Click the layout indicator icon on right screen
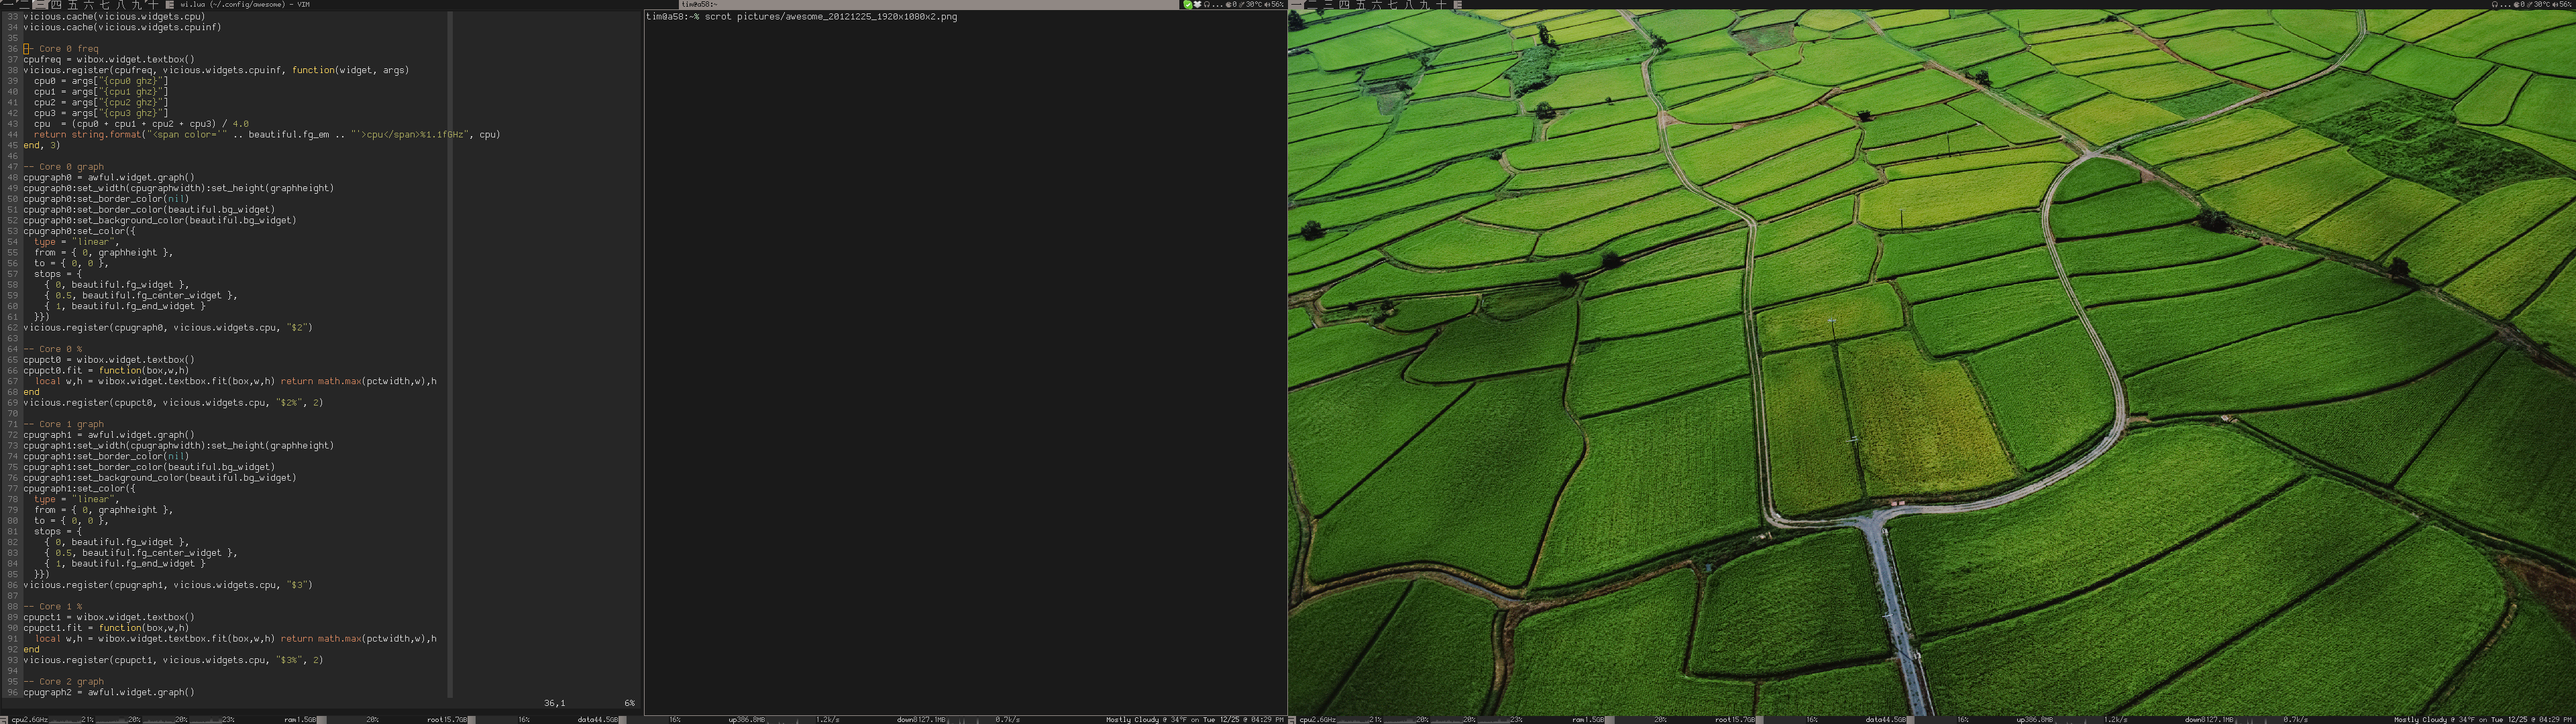The height and width of the screenshot is (724, 2576). 1458,5
